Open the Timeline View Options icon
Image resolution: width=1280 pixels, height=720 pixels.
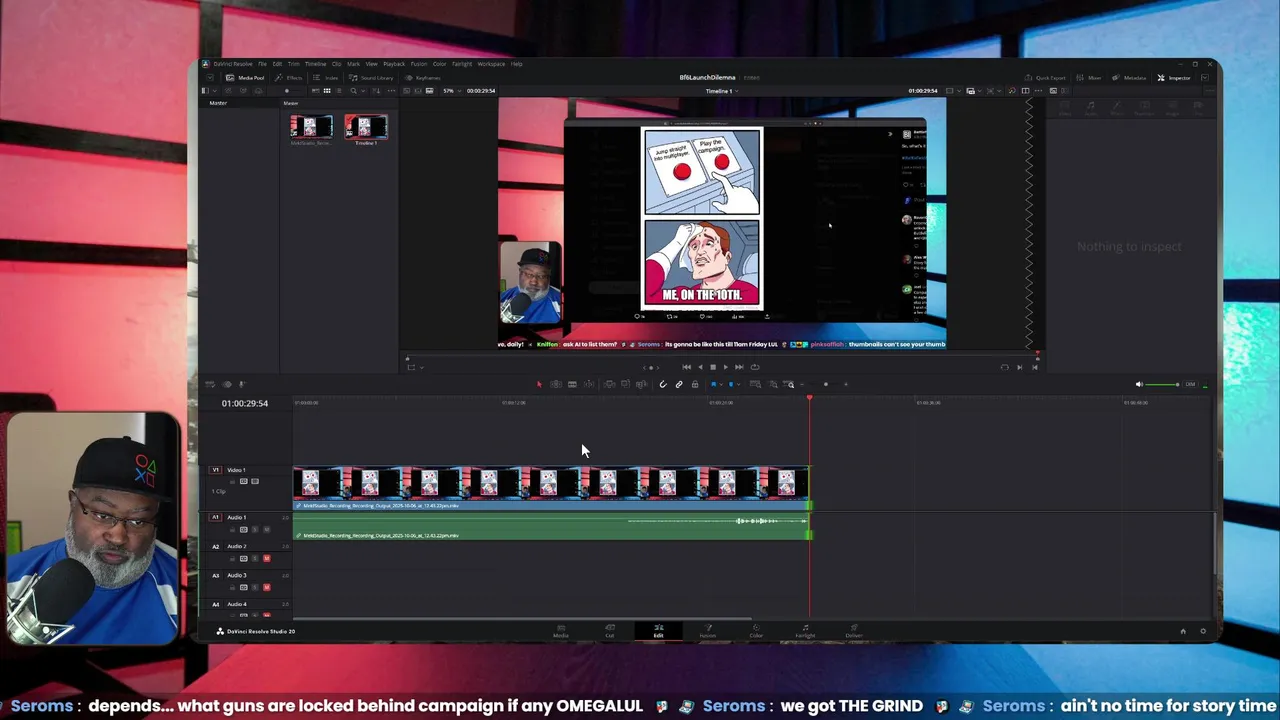(210, 384)
